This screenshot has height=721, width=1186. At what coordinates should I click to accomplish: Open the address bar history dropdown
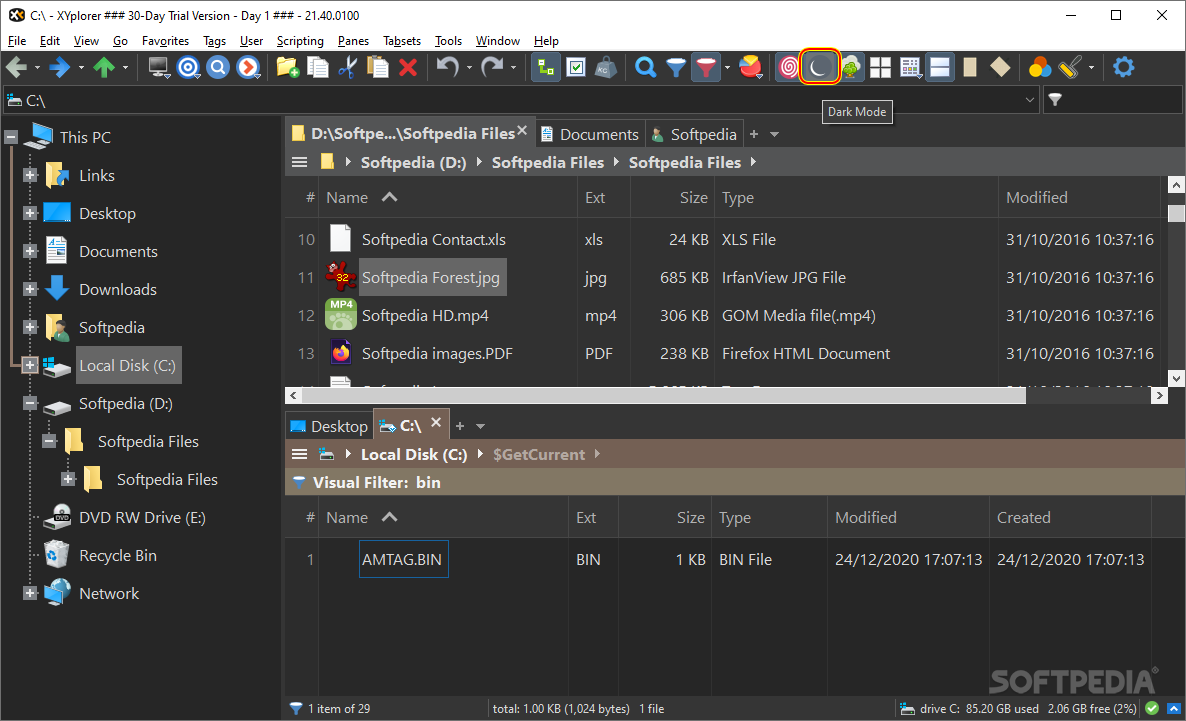coord(1029,100)
